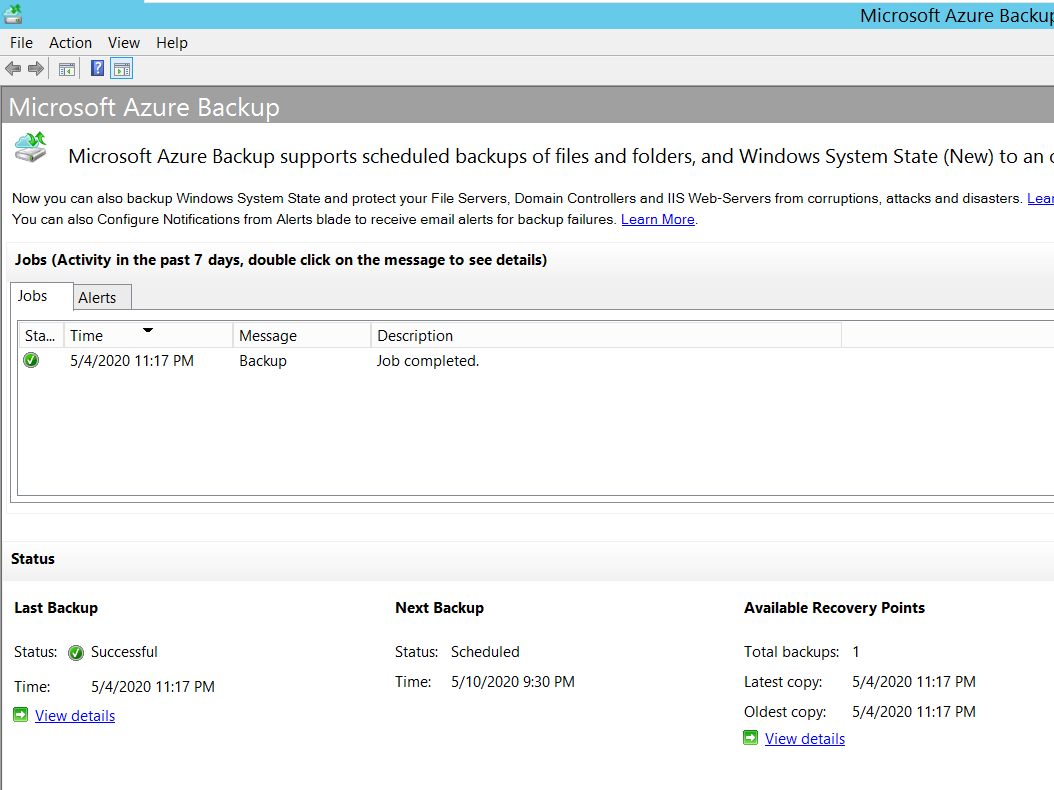This screenshot has height=790, width=1054.
Task: Switch to the Jobs tab
Action: 42,296
